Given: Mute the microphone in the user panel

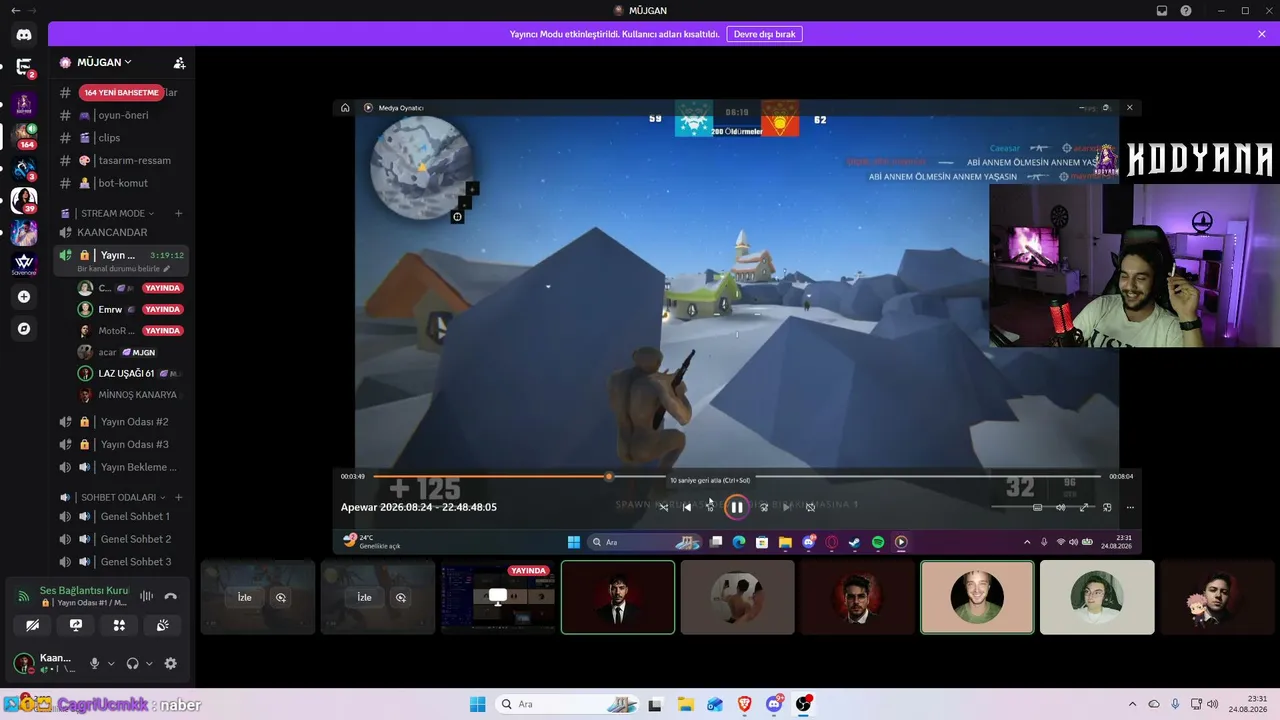Looking at the screenshot, I should 95,663.
